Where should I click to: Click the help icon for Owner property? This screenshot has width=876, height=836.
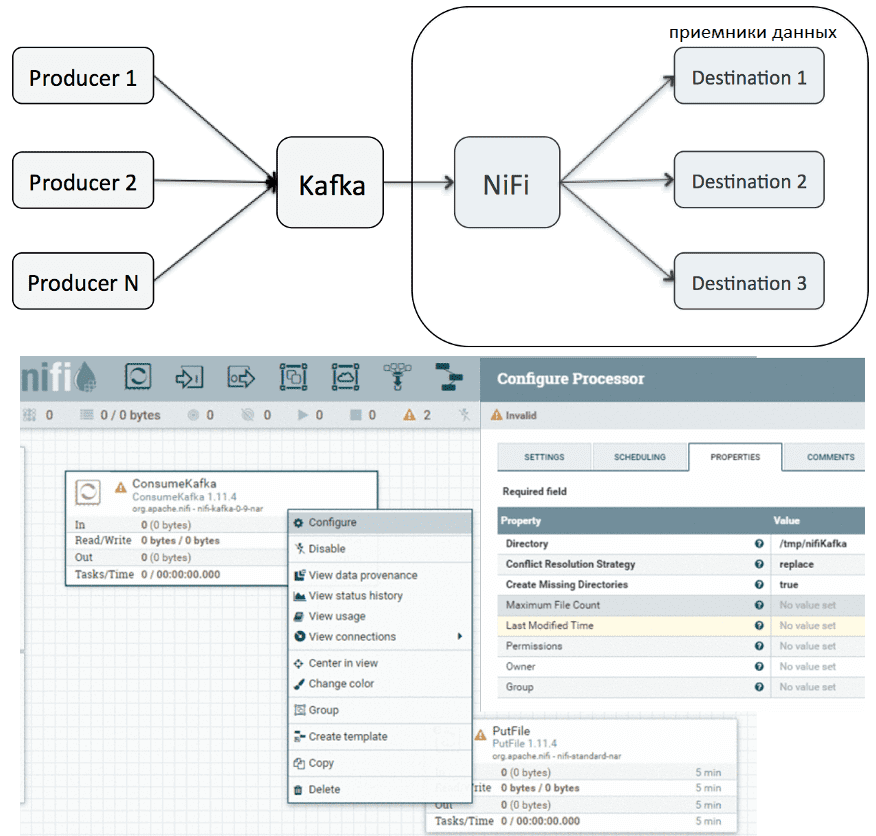coord(759,666)
